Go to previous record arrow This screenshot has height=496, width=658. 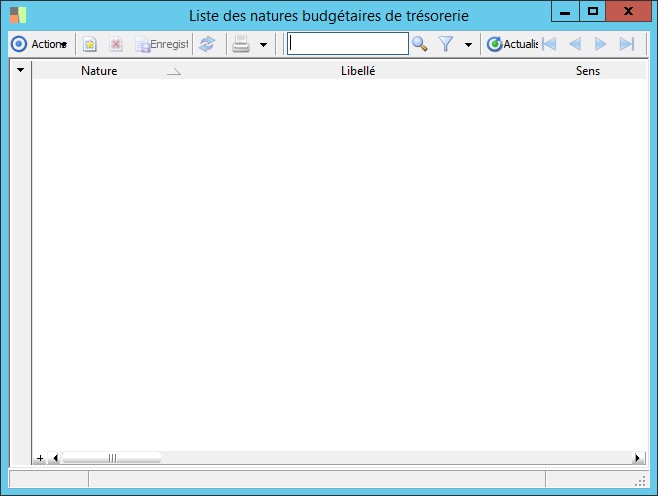pos(575,44)
